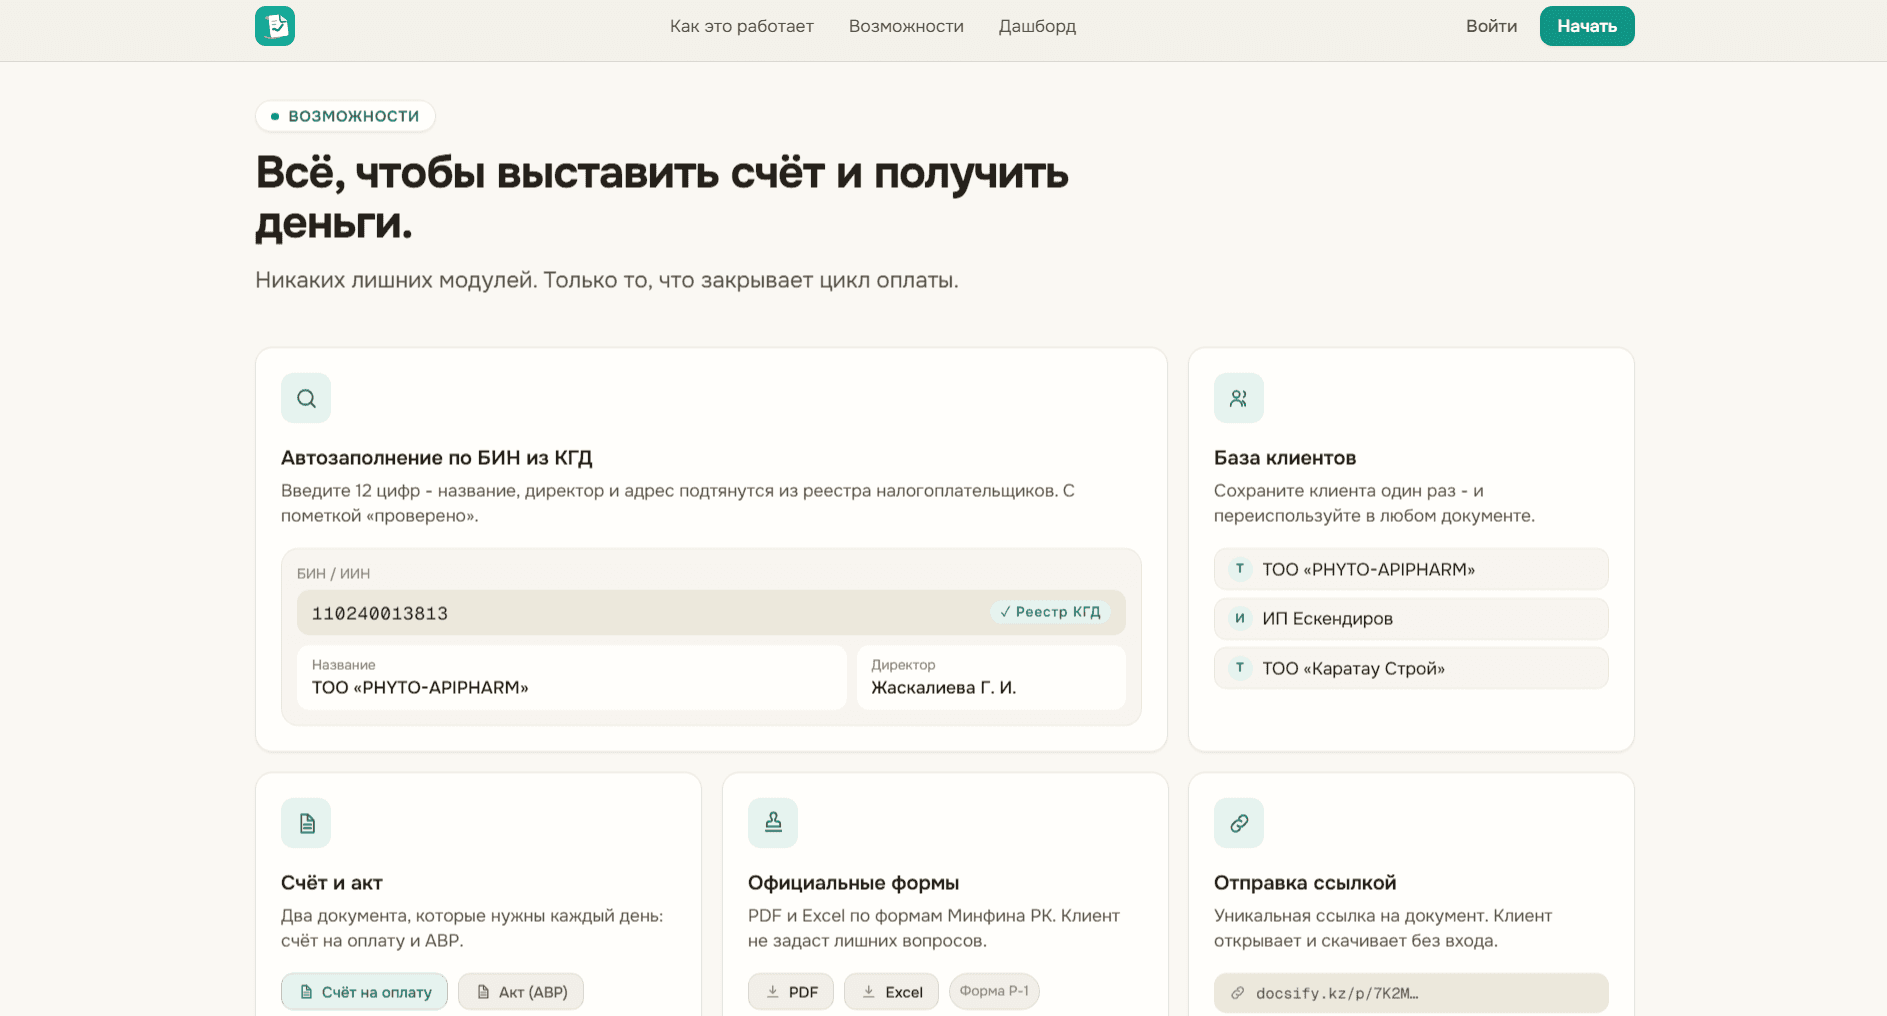Click the 'PDF' download button

pos(791,992)
